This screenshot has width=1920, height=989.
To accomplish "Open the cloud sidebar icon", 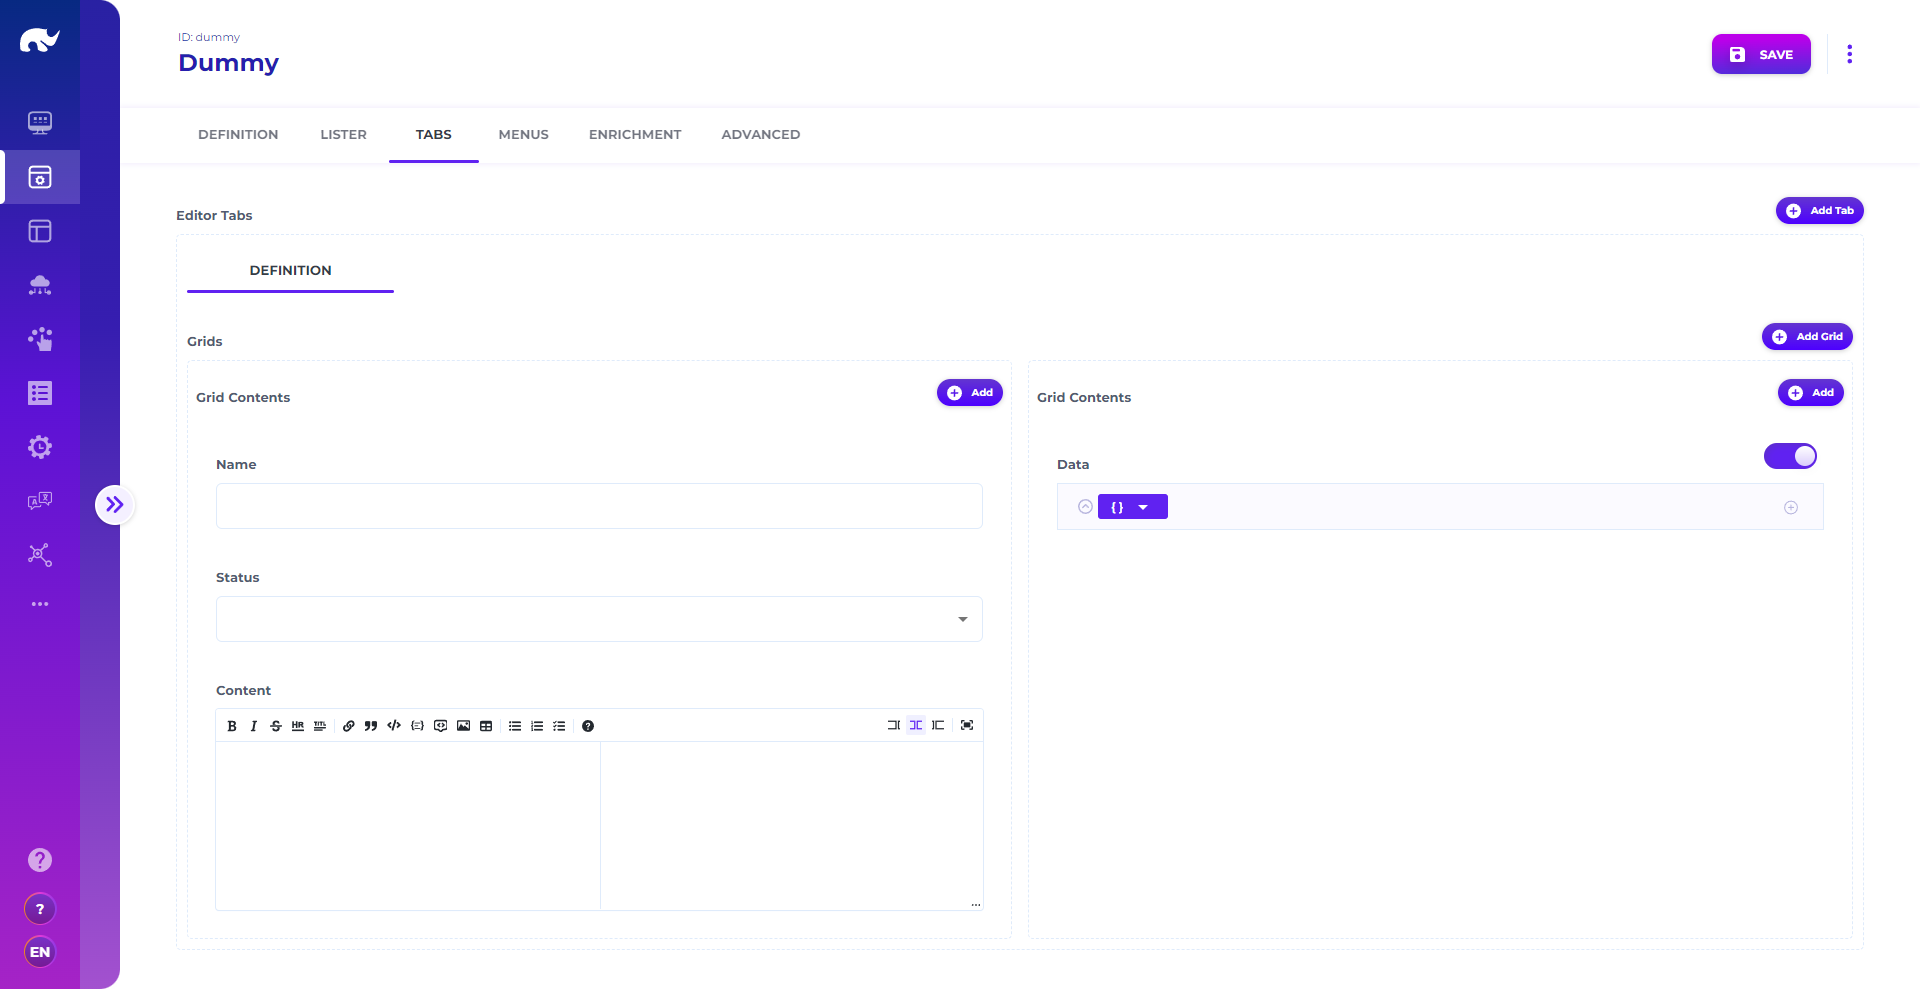I will pyautogui.click(x=40, y=285).
